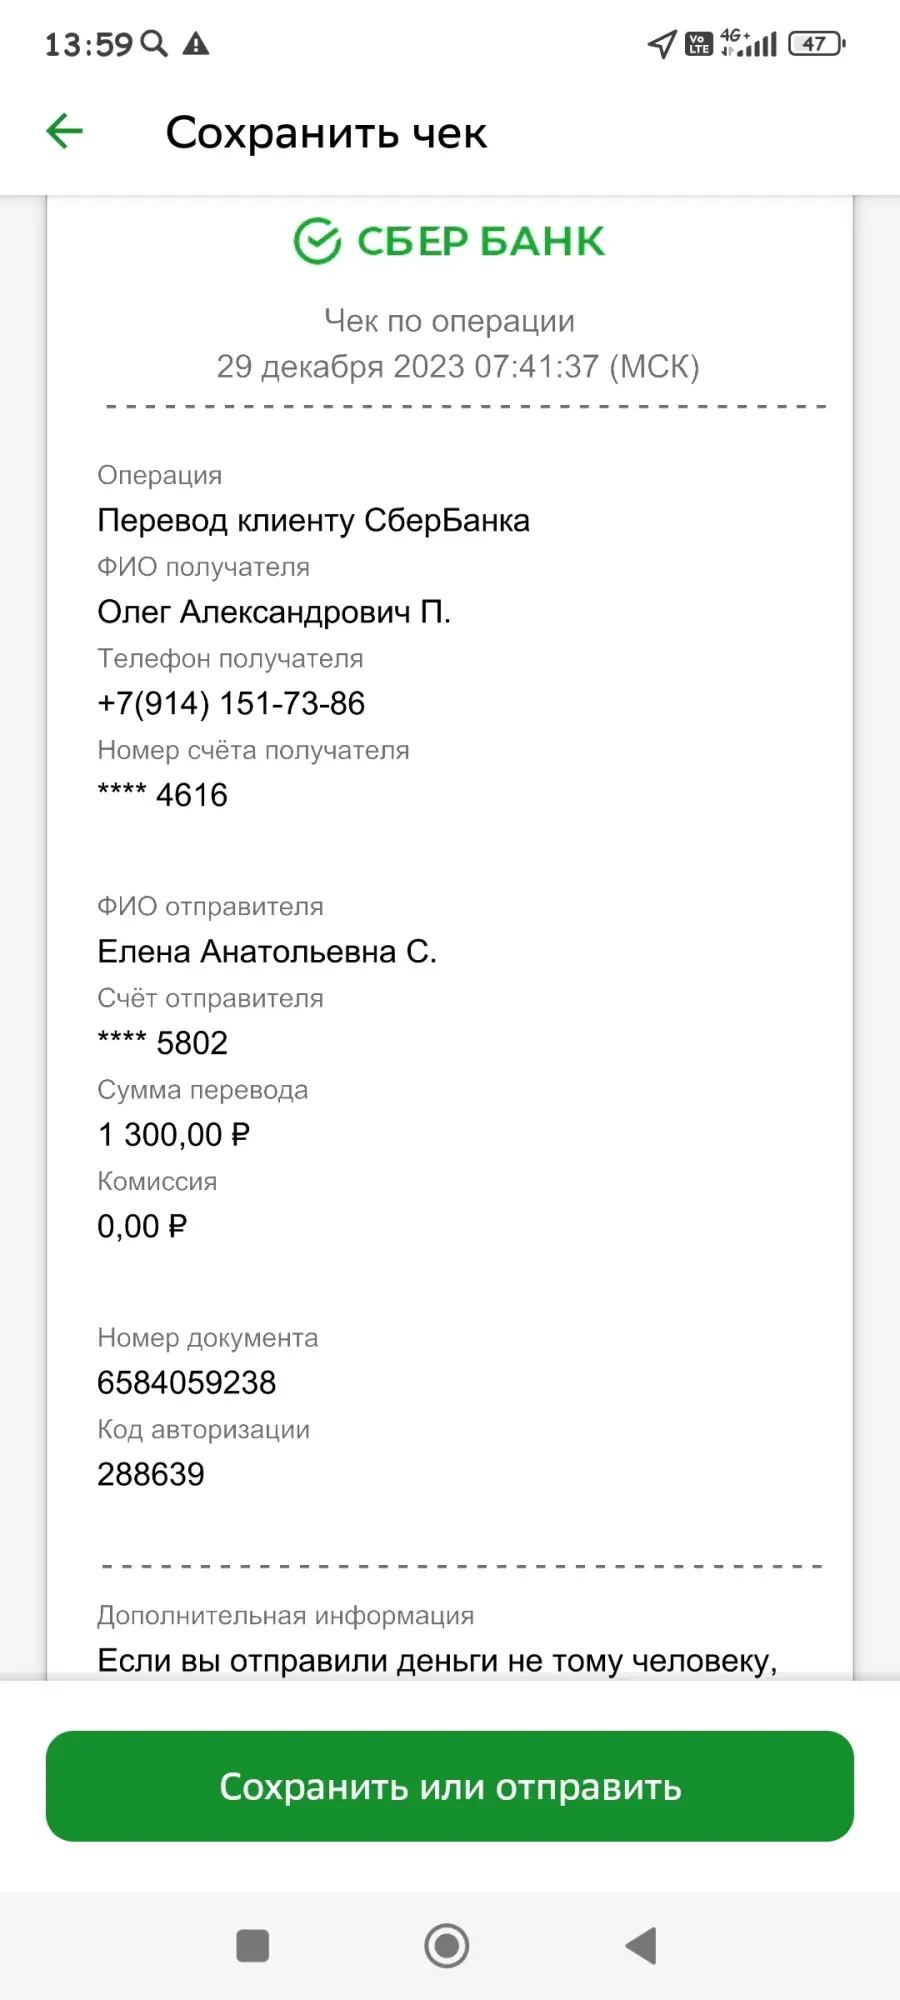Screen dimensions: 900x2000
Task: Tap the search icon in status bar
Action: 154,44
